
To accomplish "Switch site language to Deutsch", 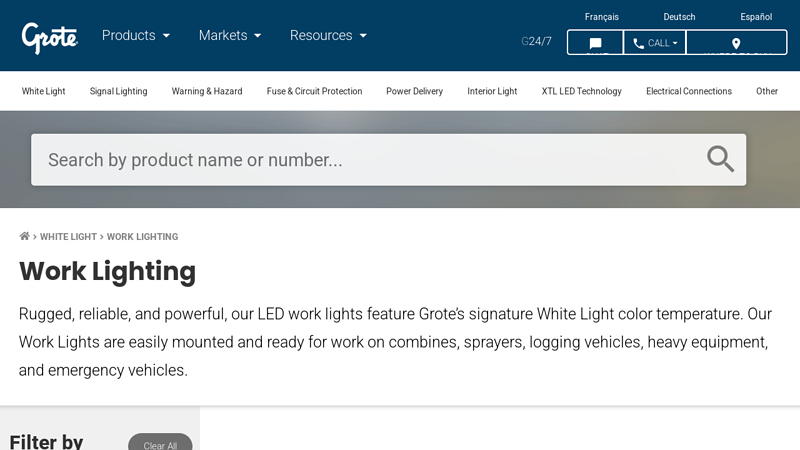I will click(x=679, y=17).
